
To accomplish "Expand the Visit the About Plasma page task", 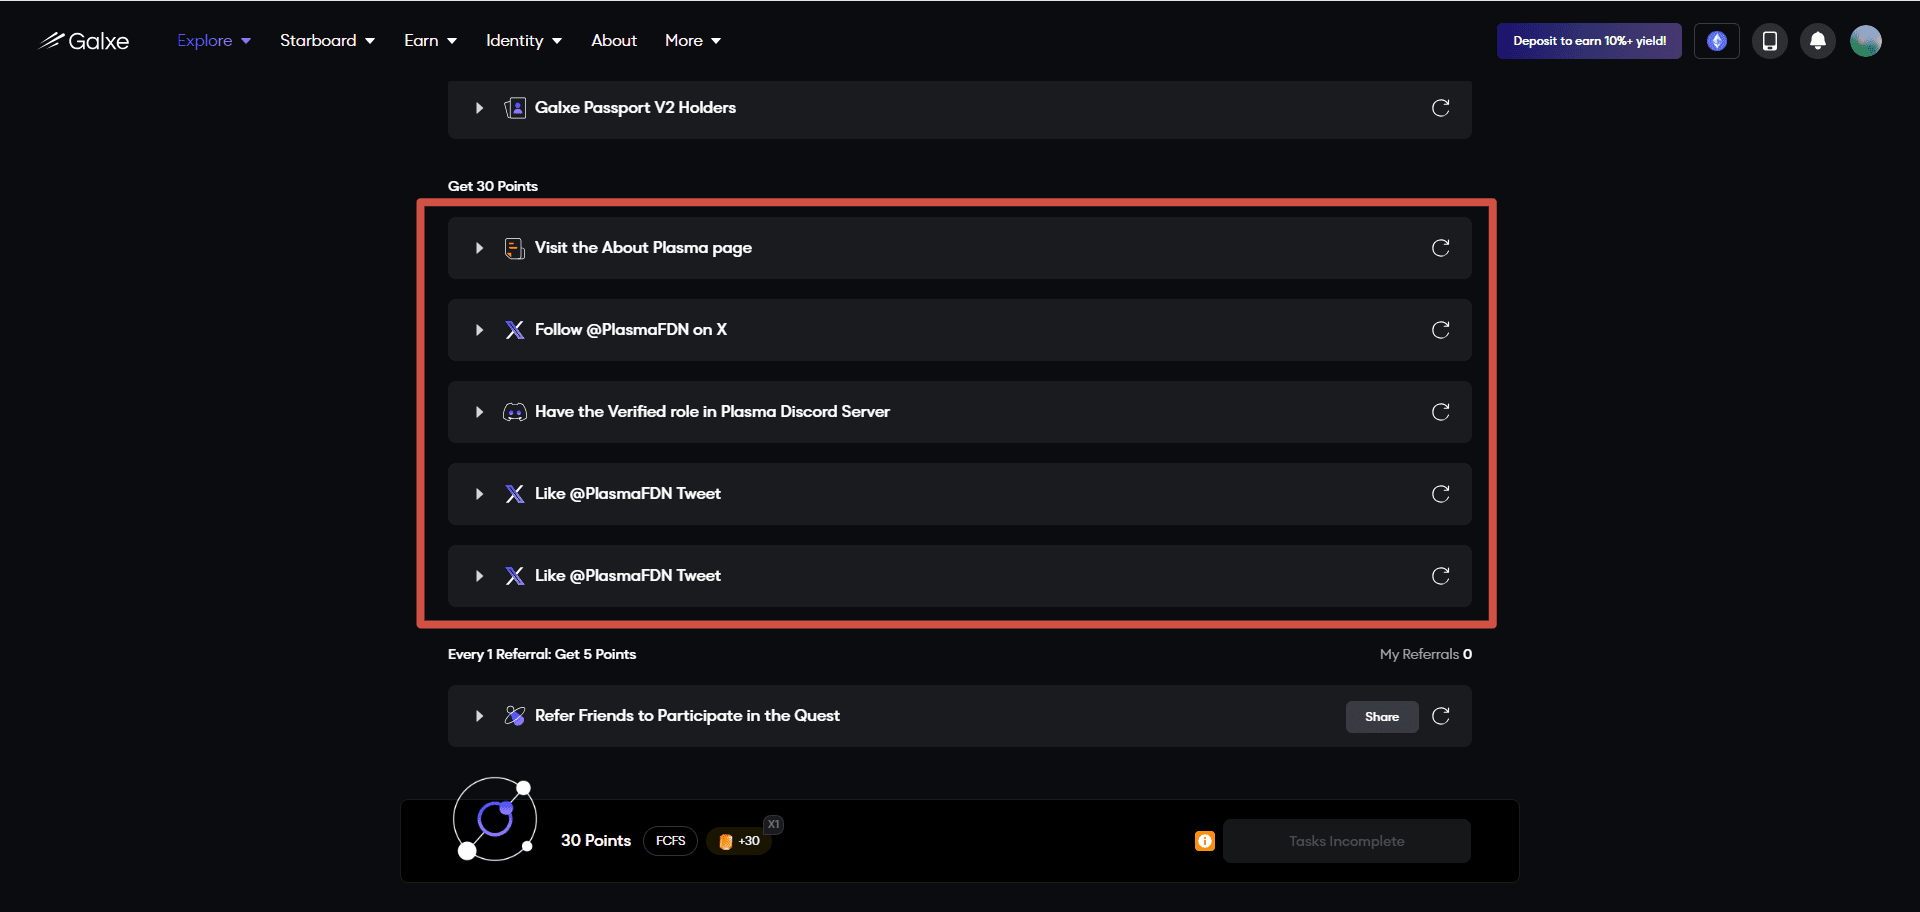I will [x=479, y=248].
